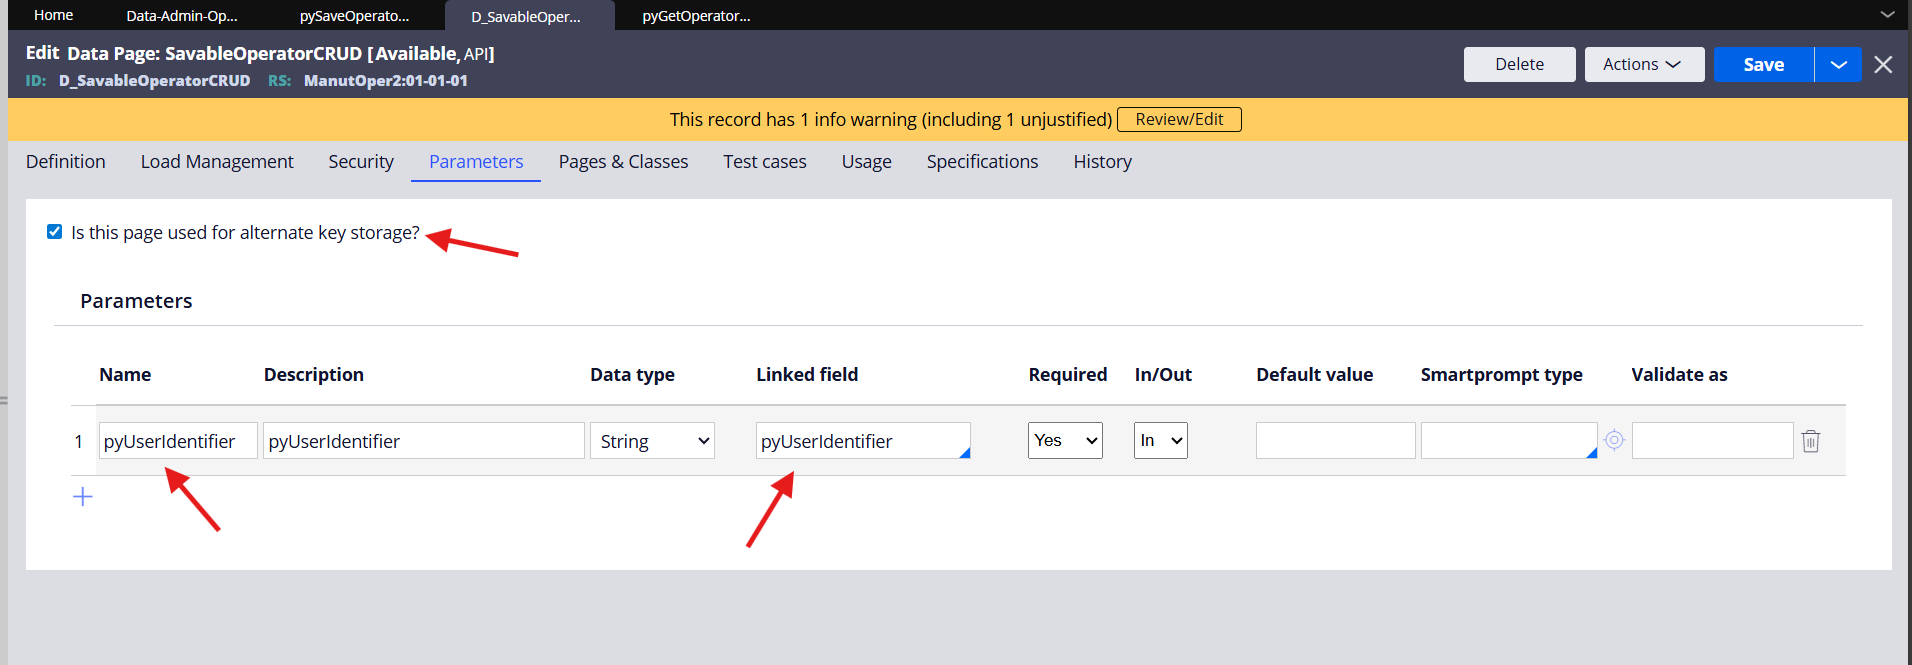
Task: Focus the Linked field input
Action: 860,441
